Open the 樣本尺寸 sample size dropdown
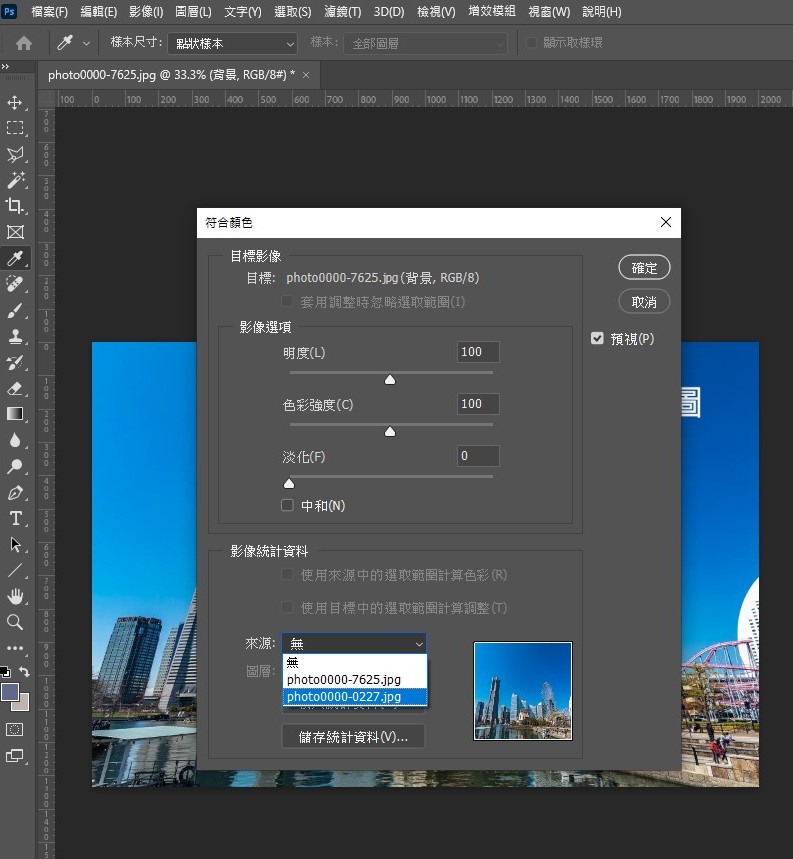Viewport: 793px width, 859px height. pyautogui.click(x=234, y=43)
